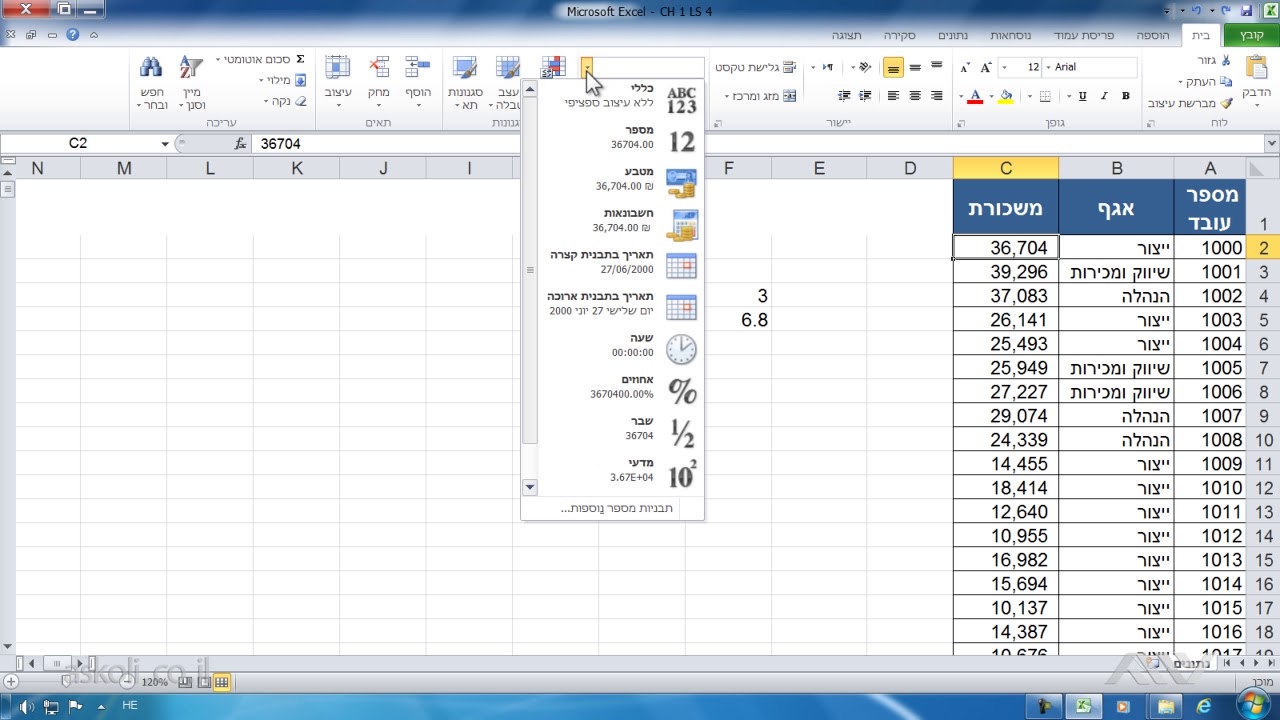Toggle Bold formatting
Screen dimensions: 1280x720
click(x=1126, y=96)
